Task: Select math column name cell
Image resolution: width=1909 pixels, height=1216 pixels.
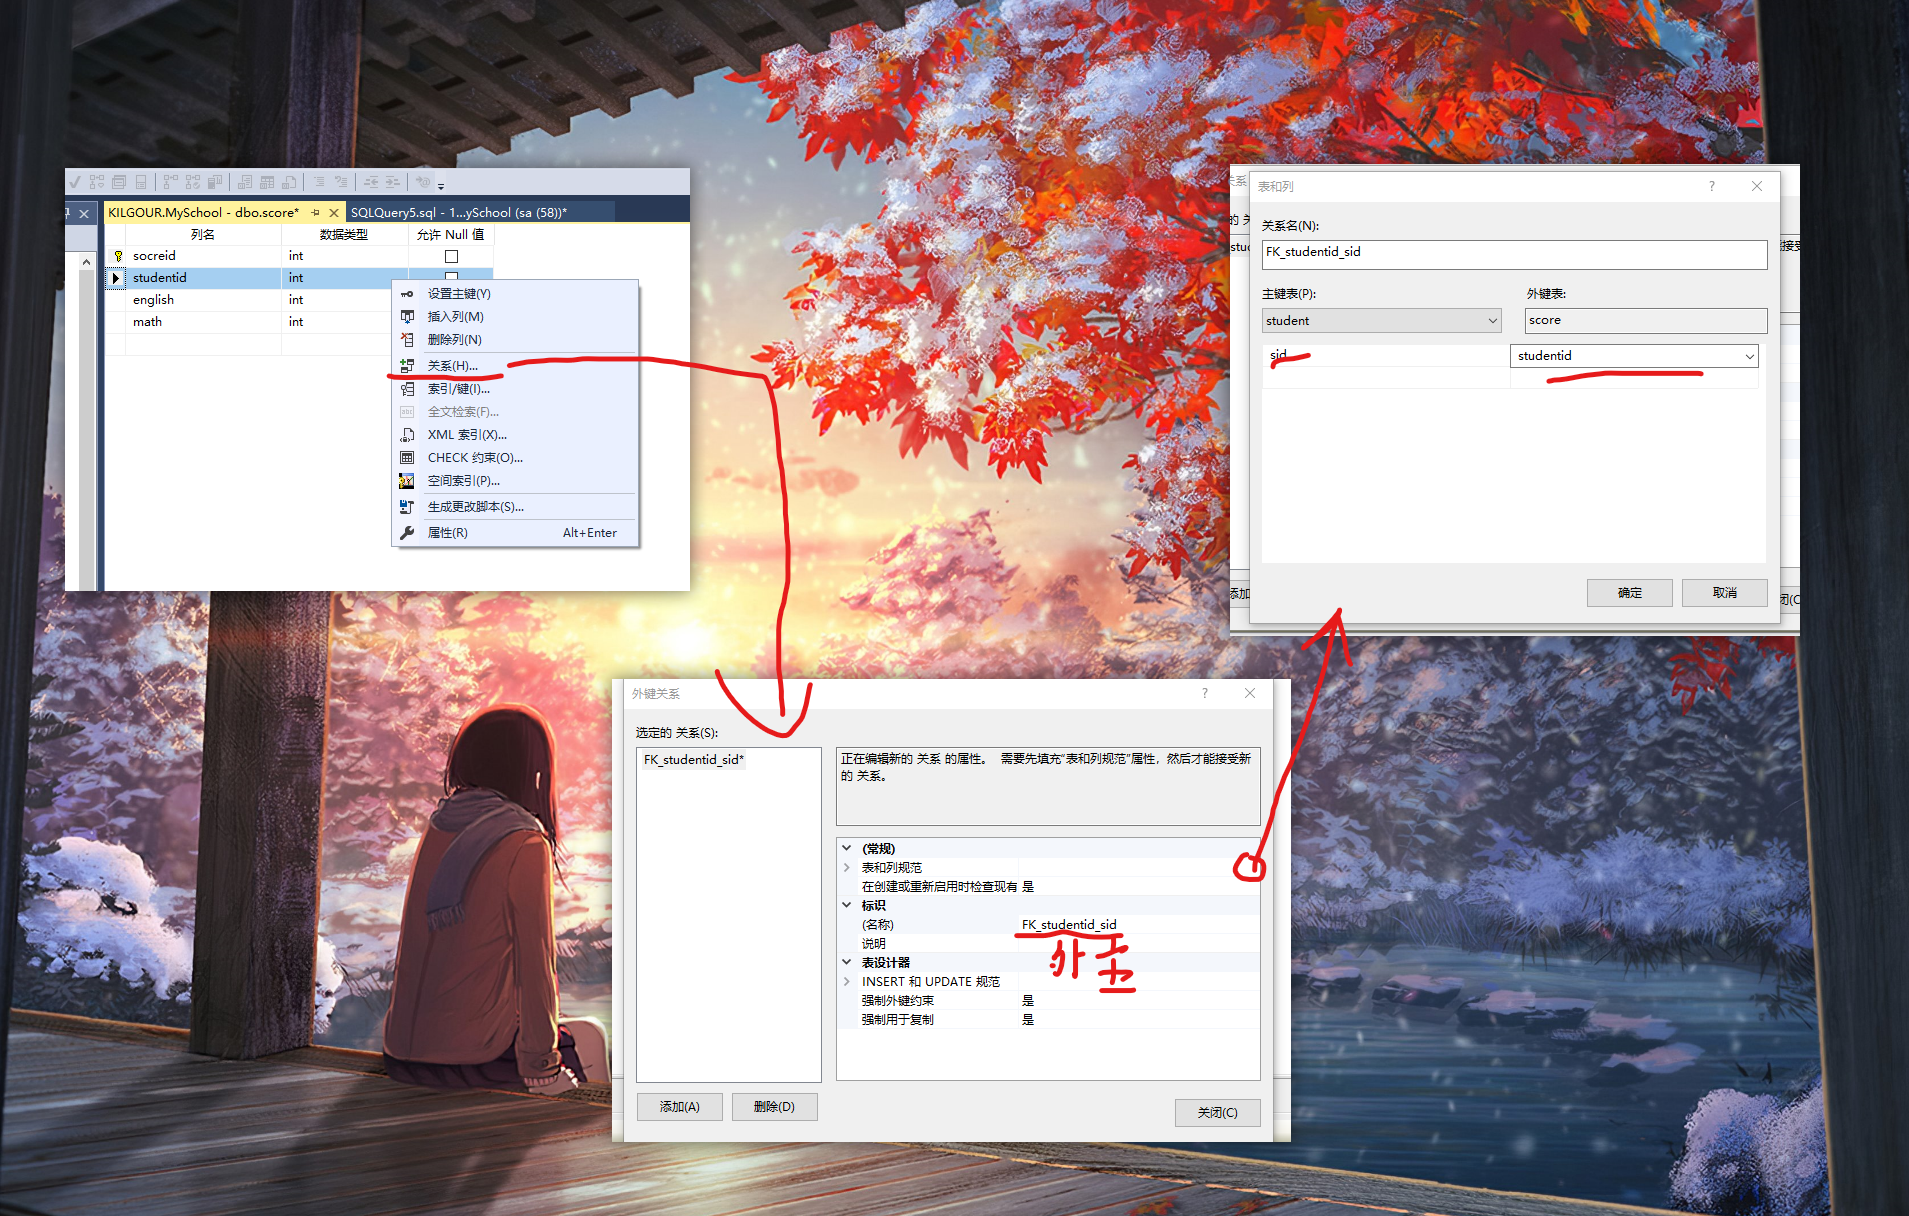Action: [204, 322]
